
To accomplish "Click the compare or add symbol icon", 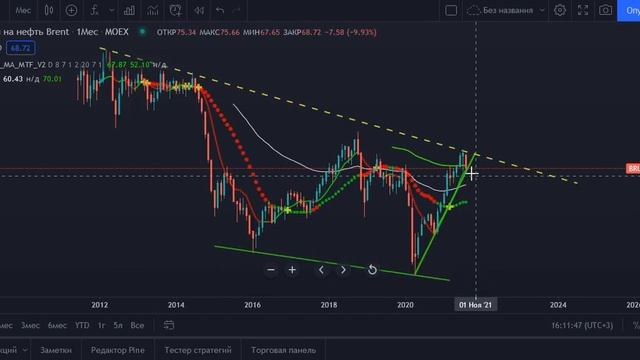I will (71, 10).
